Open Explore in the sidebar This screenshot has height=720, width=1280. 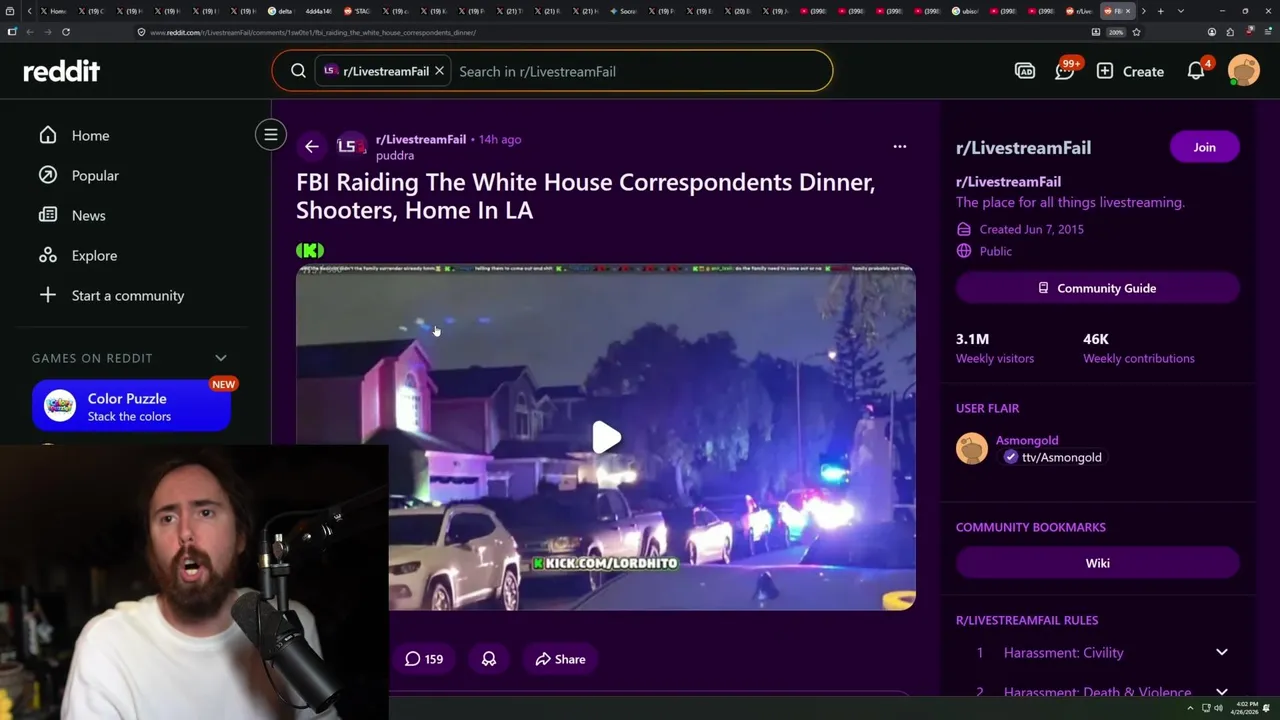point(94,255)
